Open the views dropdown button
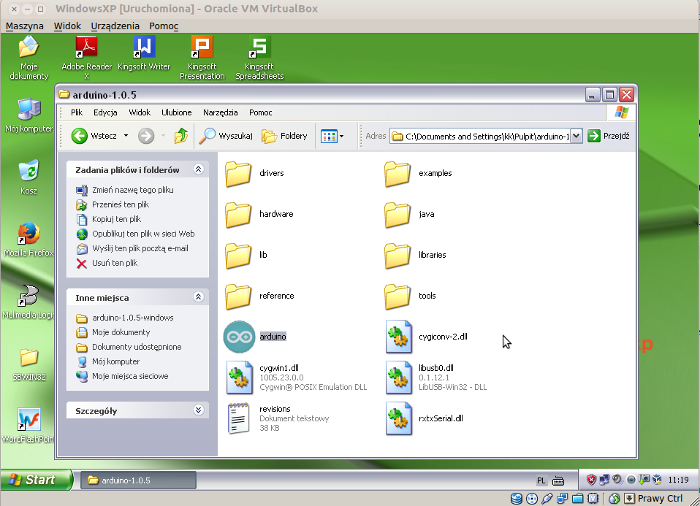The height and width of the screenshot is (506, 700). click(x=332, y=136)
